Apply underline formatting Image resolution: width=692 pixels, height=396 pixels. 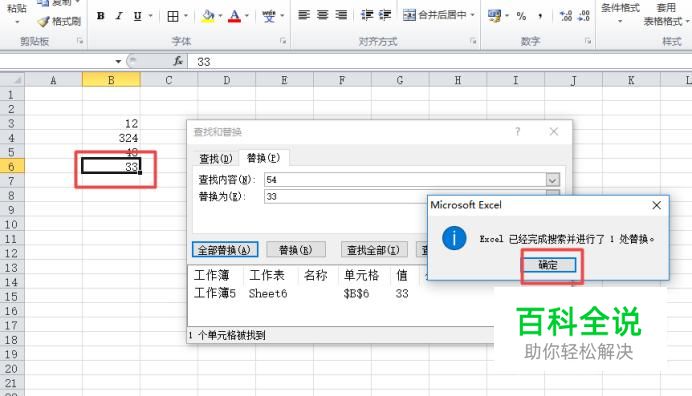click(x=137, y=16)
